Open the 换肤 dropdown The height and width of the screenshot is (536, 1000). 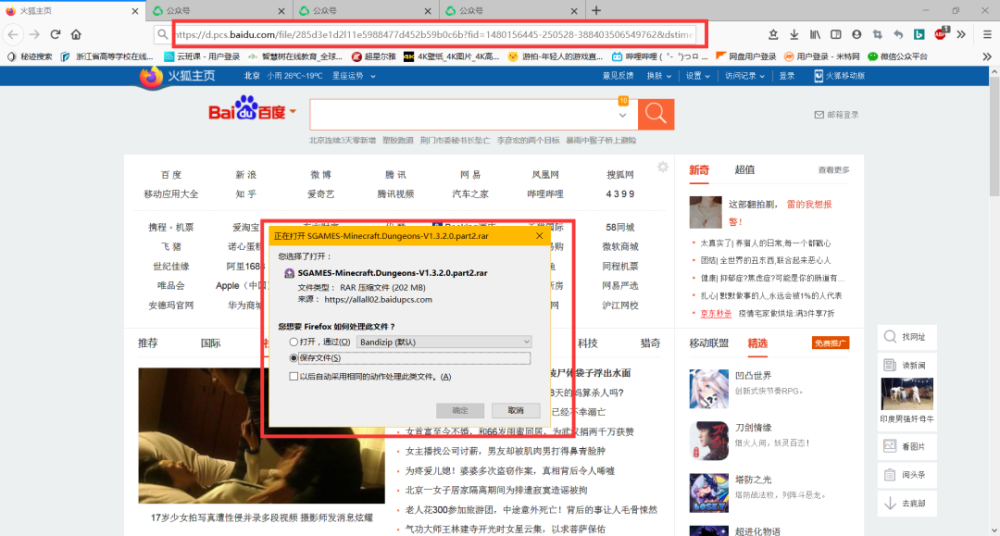click(659, 76)
